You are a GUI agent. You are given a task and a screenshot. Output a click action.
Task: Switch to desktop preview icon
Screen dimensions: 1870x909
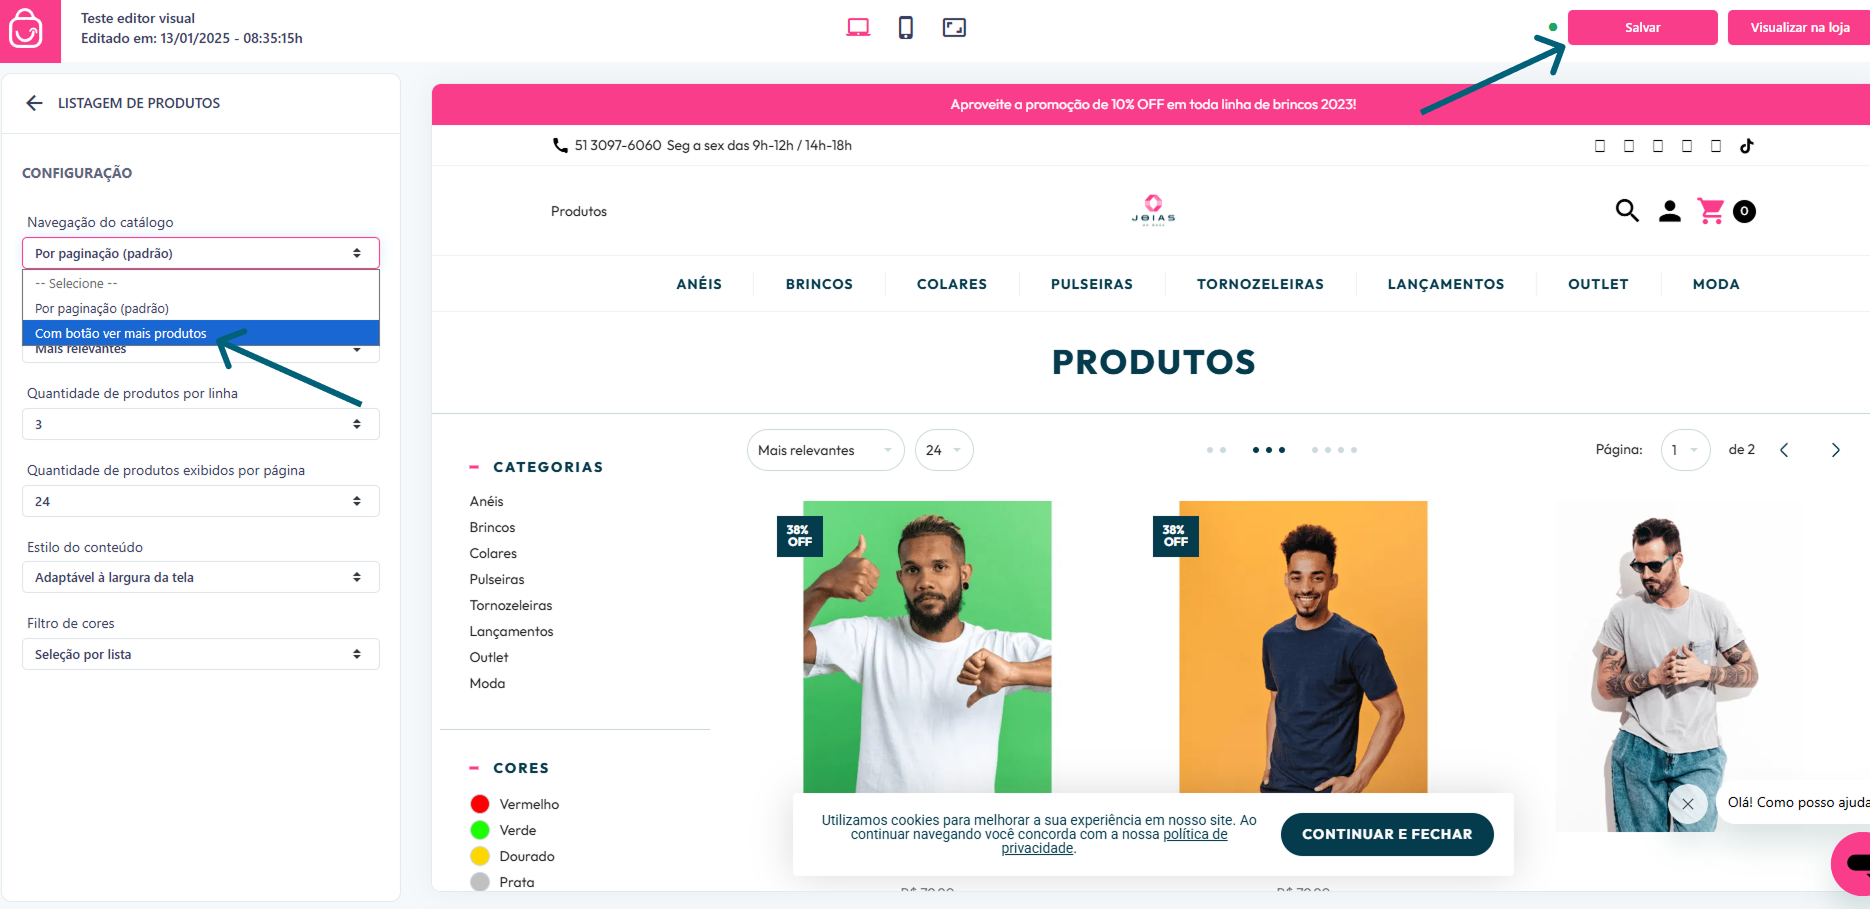(858, 28)
